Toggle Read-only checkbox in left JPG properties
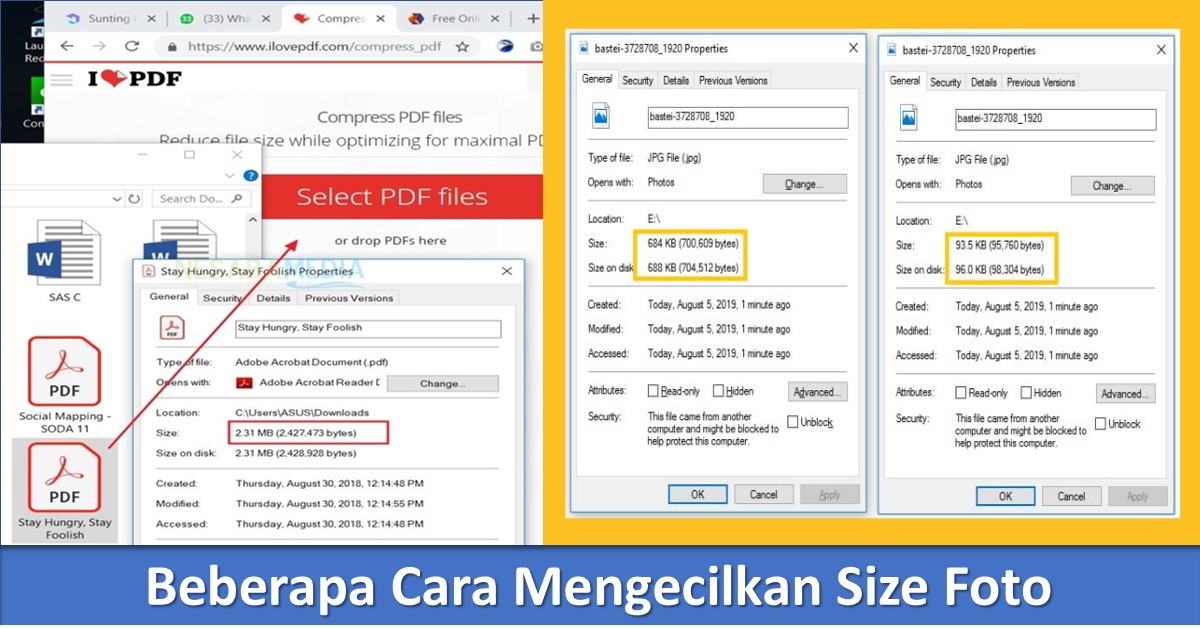 [x=653, y=391]
